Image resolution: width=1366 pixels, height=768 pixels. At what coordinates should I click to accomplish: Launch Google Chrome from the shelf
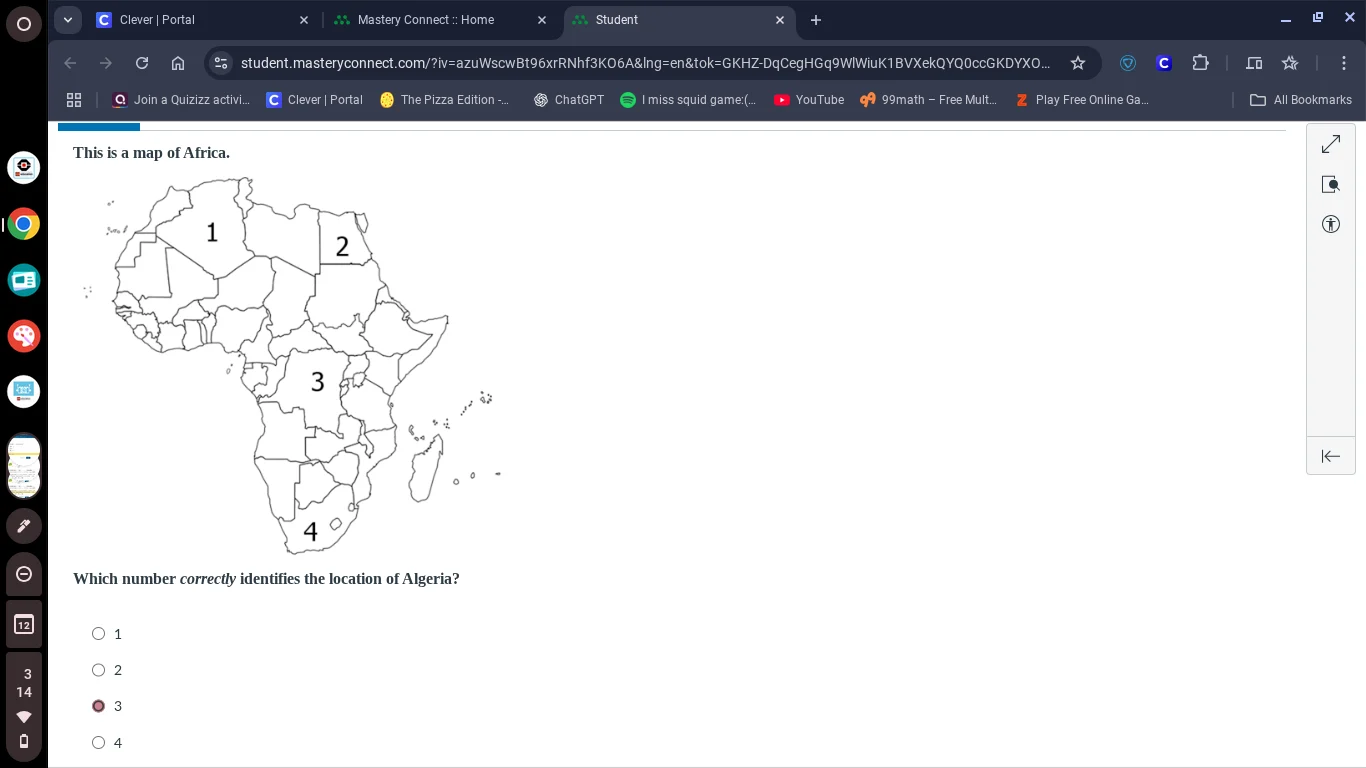pos(24,224)
